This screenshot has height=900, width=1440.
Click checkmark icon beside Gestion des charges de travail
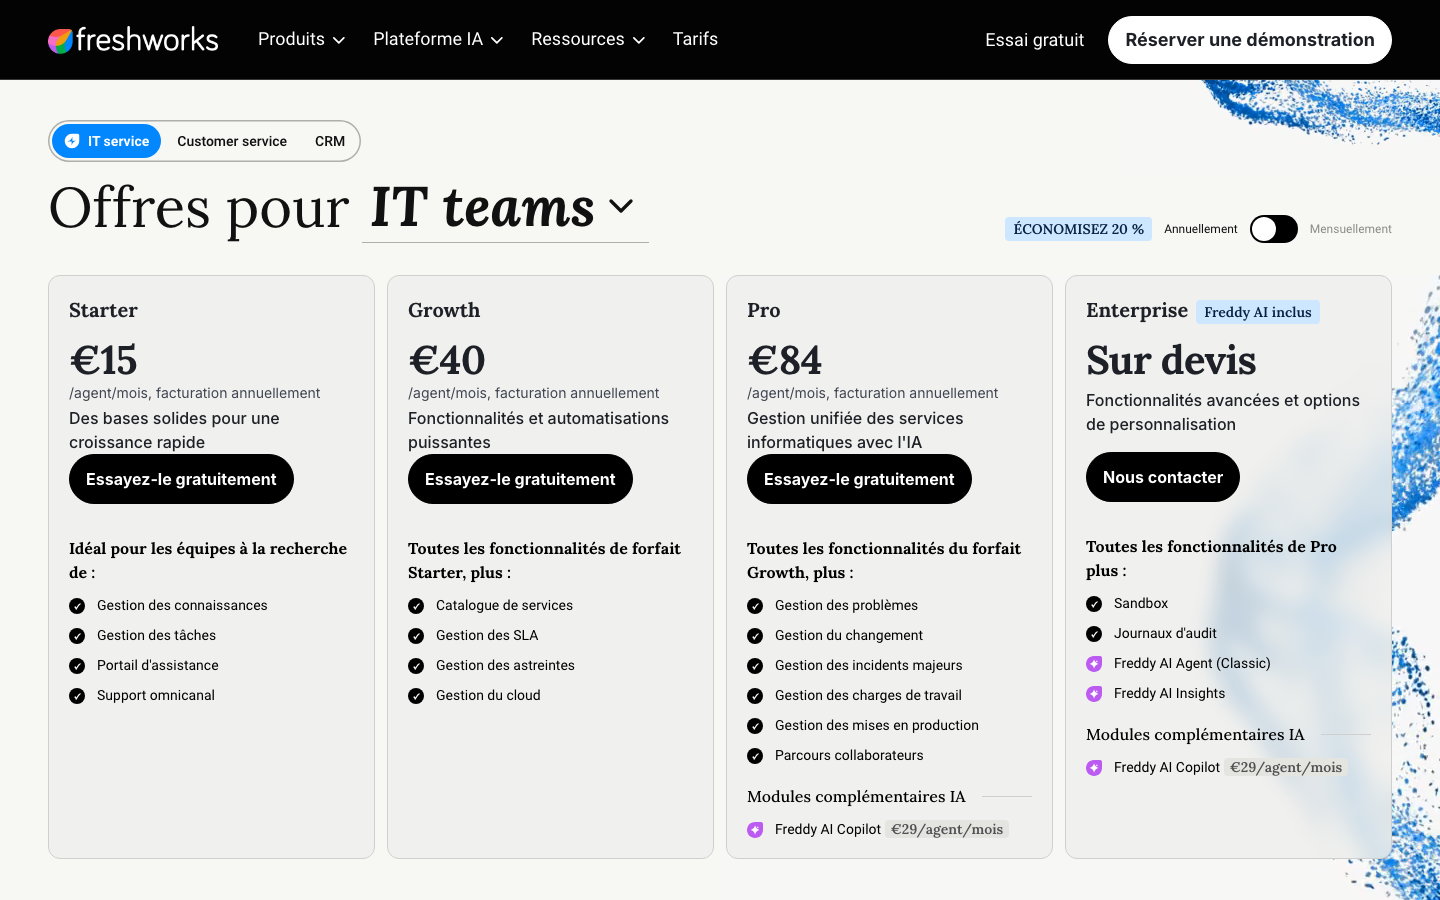coord(755,696)
